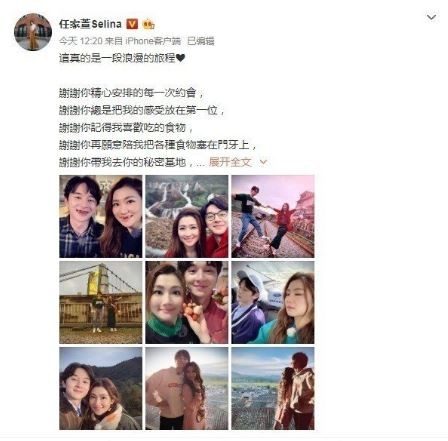The height and width of the screenshot is (441, 448).
Task: Open the railway track balancing photo
Action: click(x=273, y=216)
